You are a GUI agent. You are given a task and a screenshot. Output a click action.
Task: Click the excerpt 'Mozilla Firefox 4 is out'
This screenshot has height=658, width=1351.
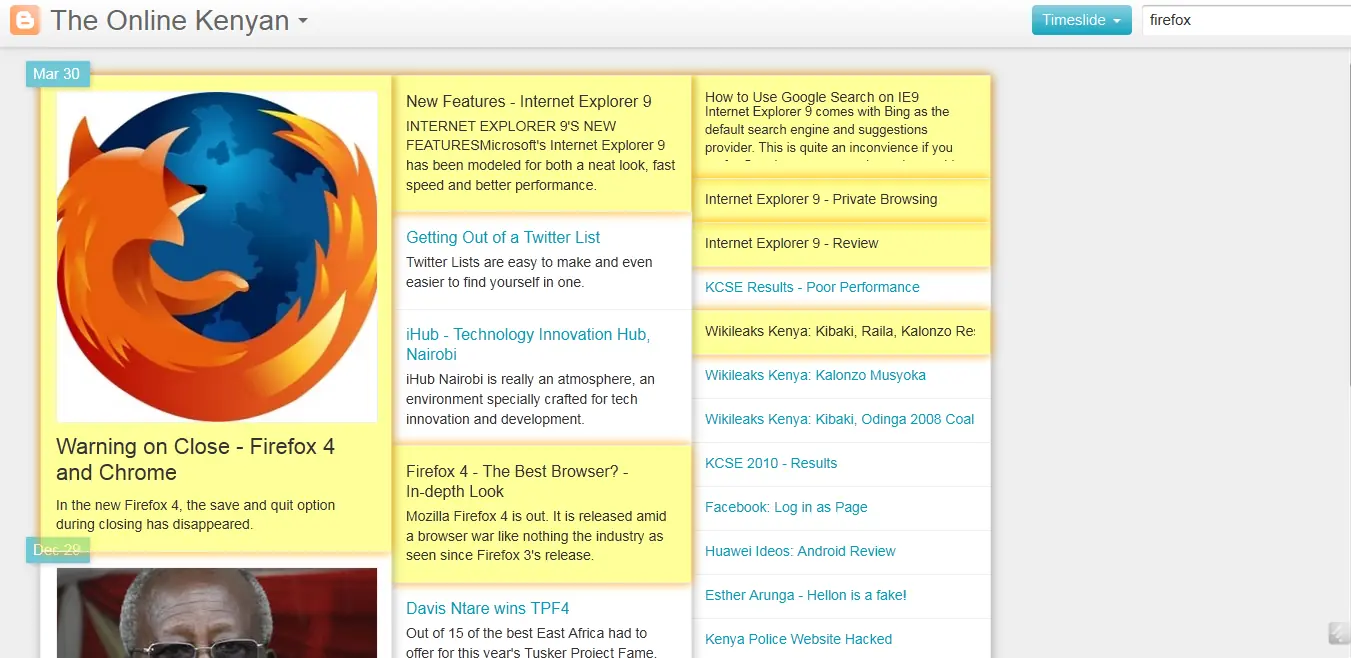[536, 536]
